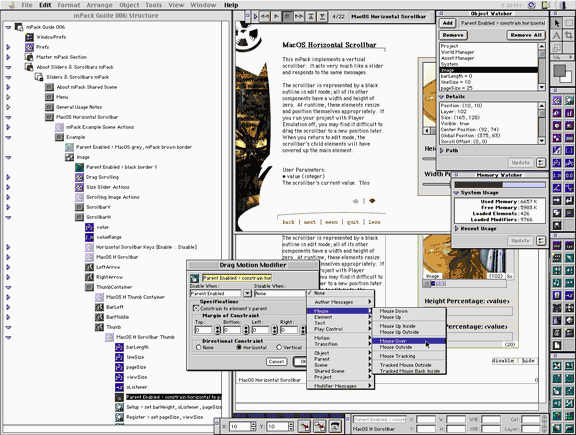Click the Top margin input field
The image size is (576, 435).
[x=204, y=330]
